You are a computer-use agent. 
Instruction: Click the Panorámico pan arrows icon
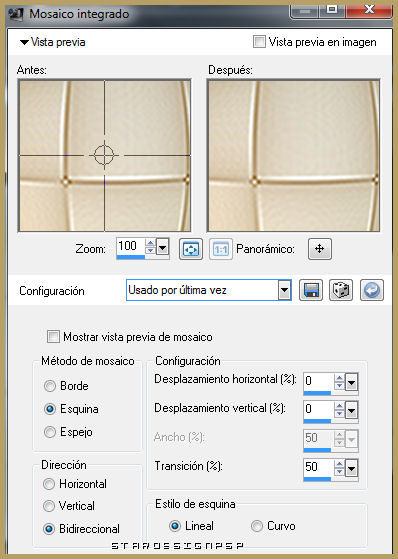point(320,249)
